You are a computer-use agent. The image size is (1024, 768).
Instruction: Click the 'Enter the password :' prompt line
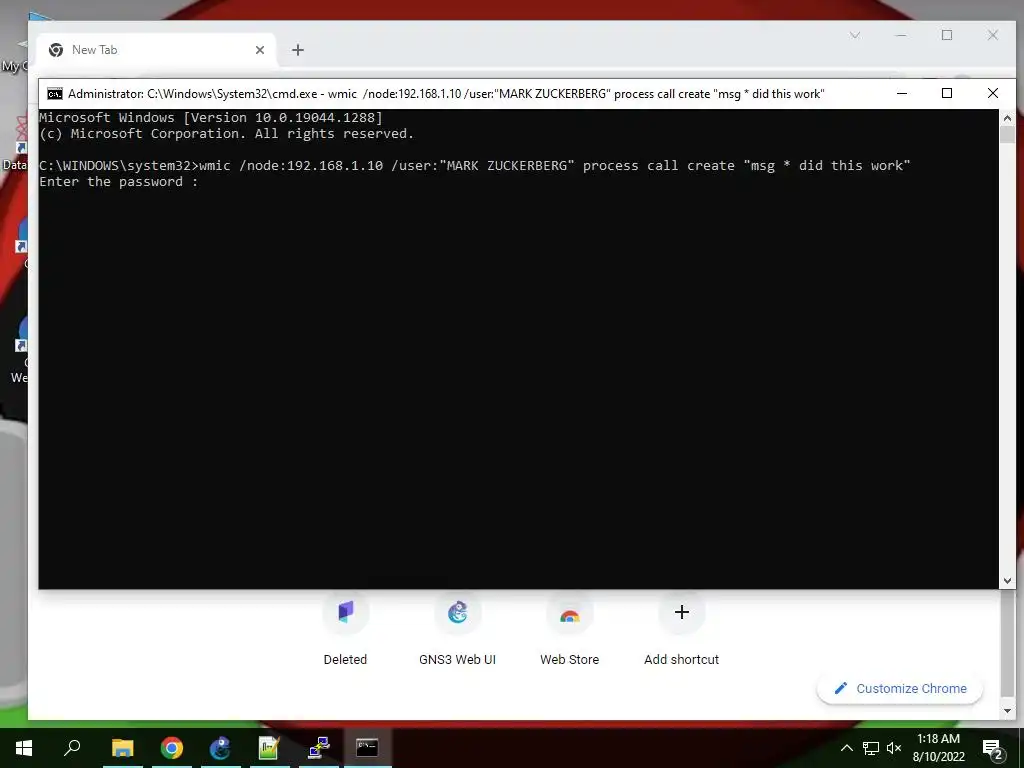coord(118,182)
